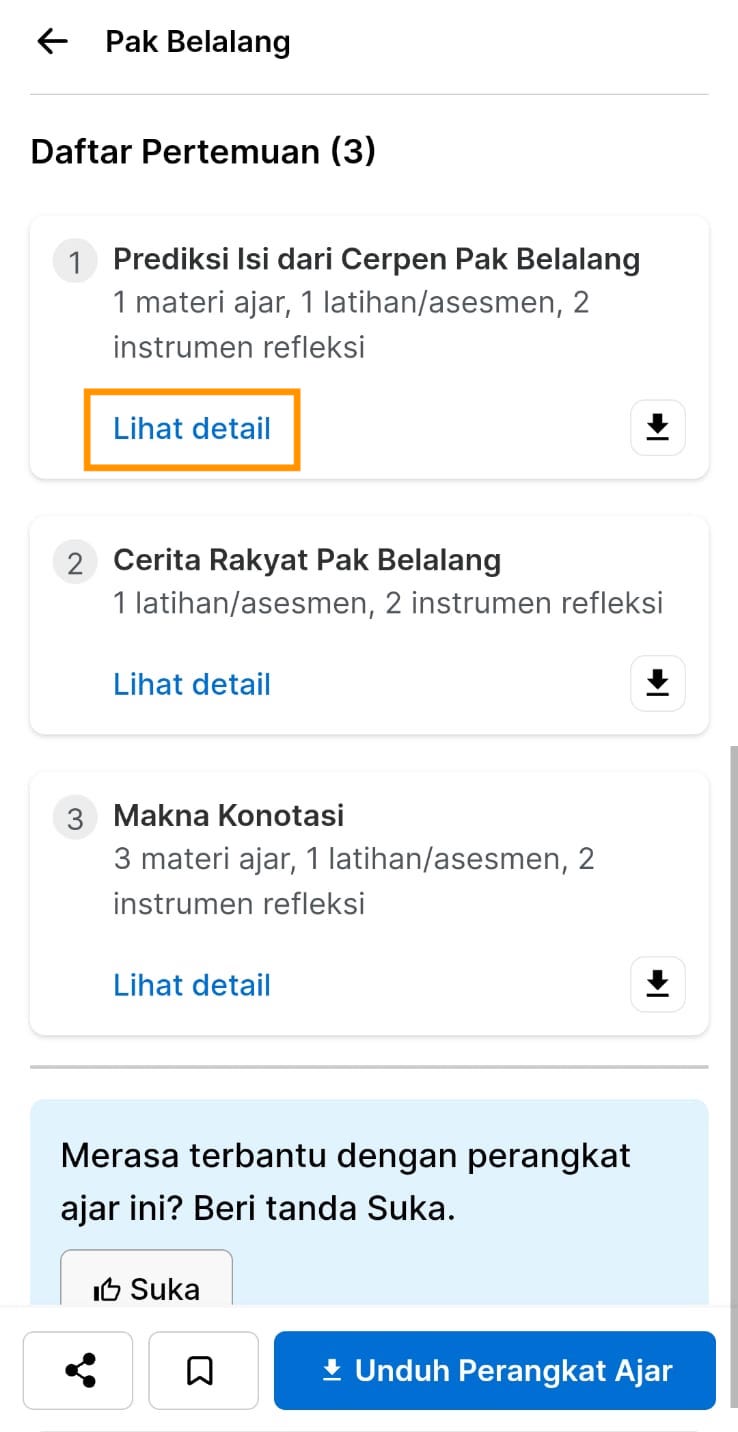738x1432 pixels.
Task: Download meeting 1 Prediksi Isi dari Cerpen
Action: tap(657, 428)
